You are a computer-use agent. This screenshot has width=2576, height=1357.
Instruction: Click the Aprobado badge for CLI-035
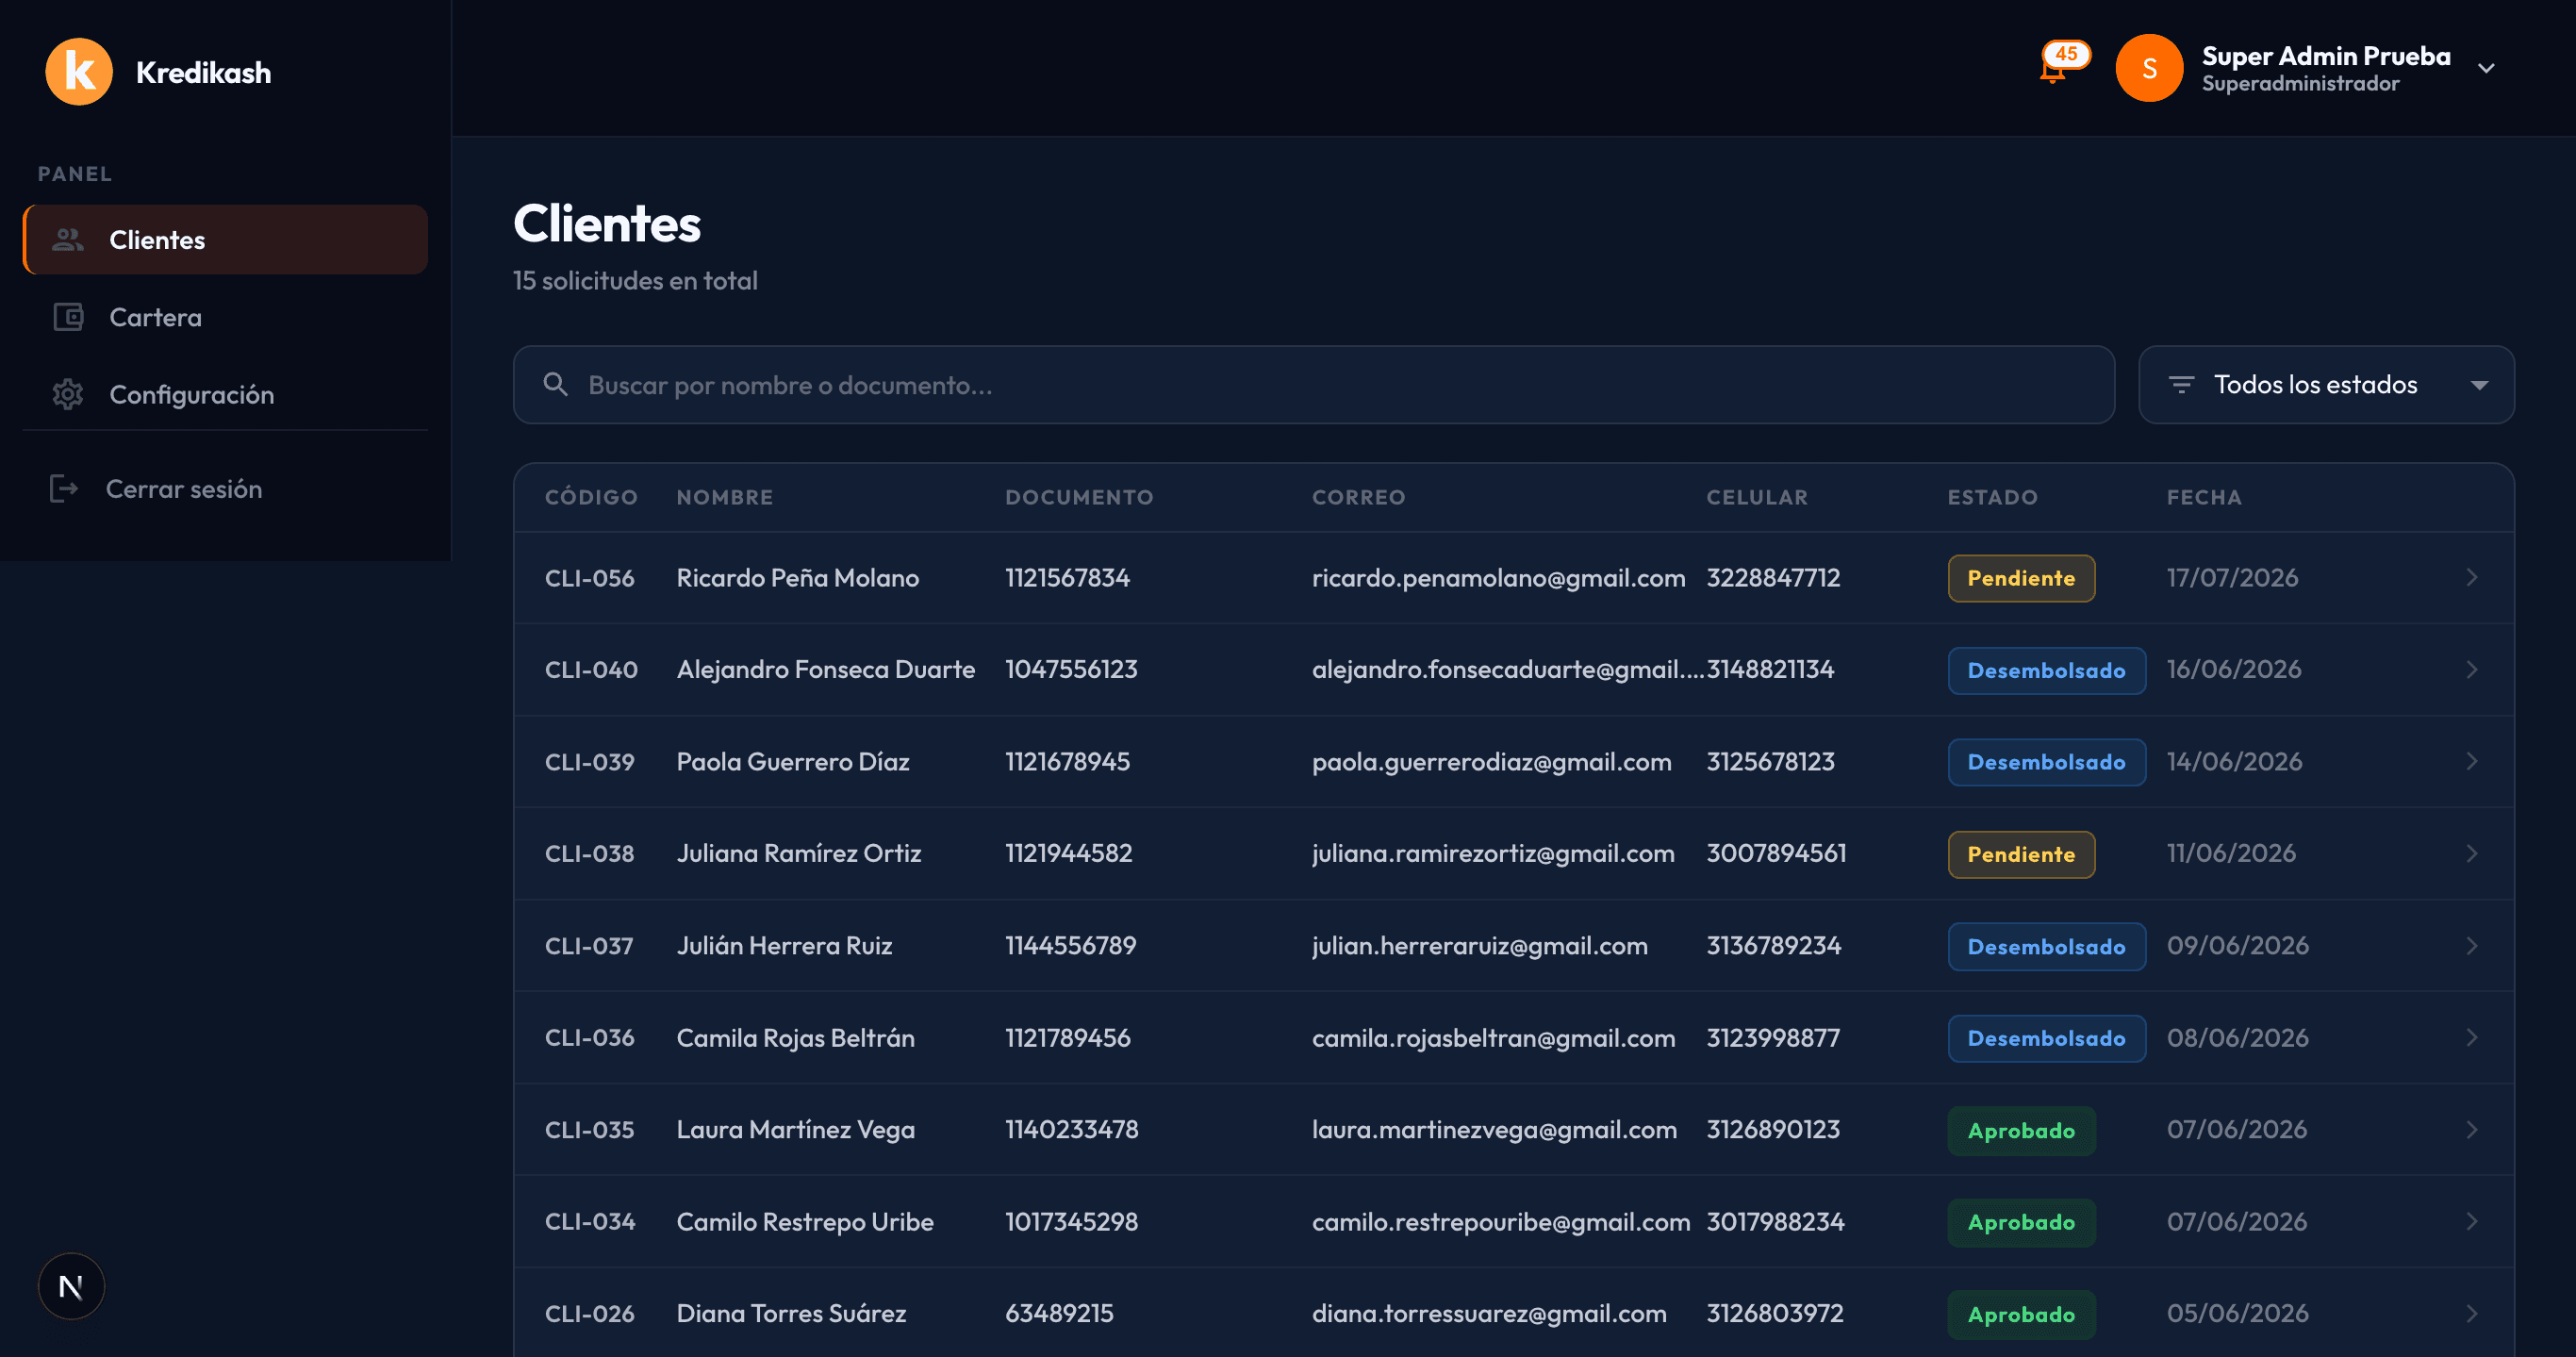click(2020, 1130)
